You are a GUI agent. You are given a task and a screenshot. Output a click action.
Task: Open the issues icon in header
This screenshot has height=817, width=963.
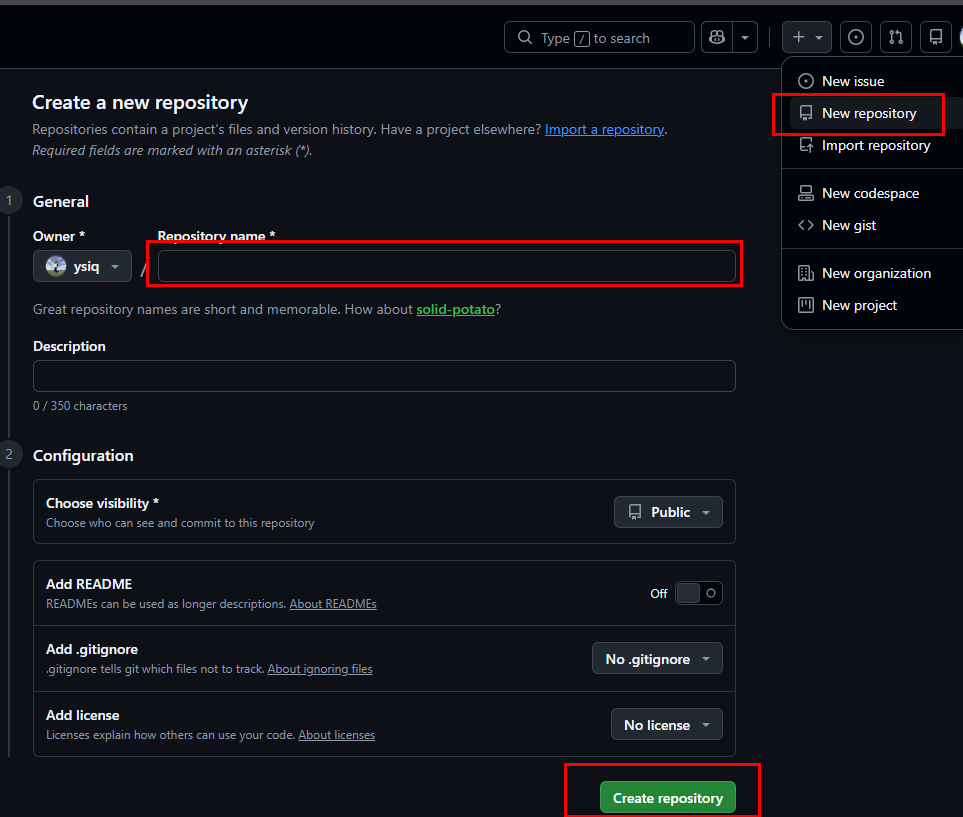(x=856, y=37)
